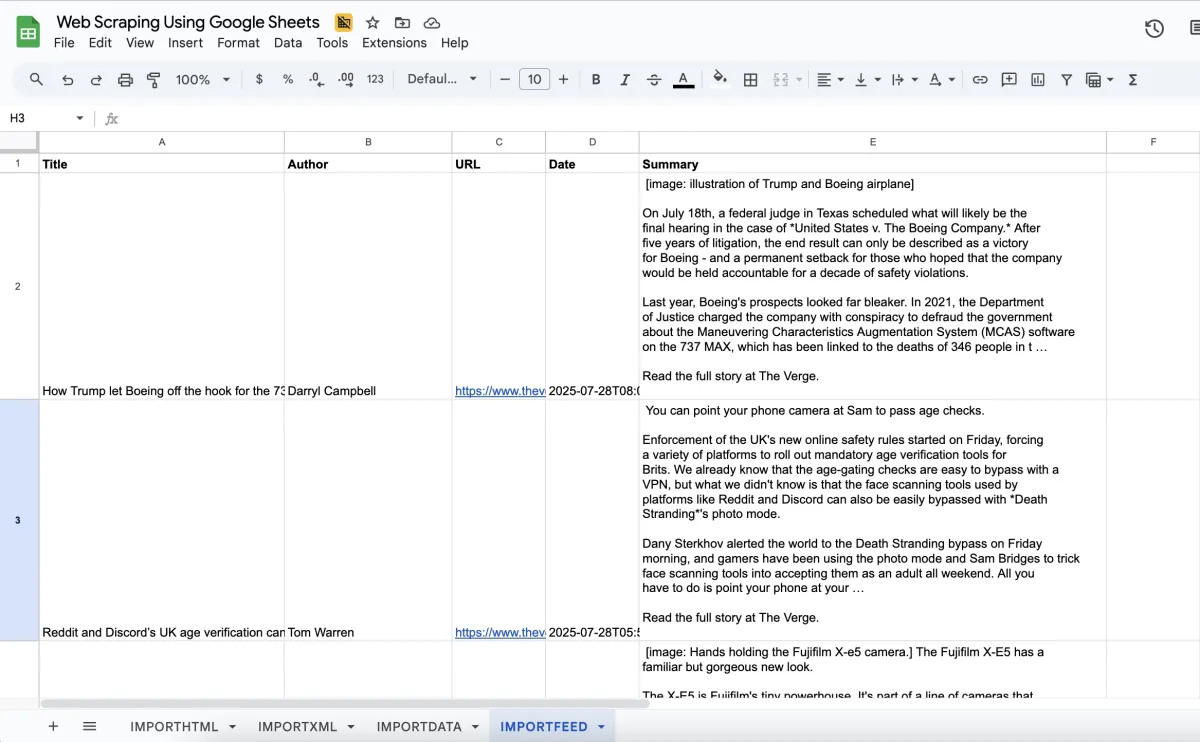Open the Format menu
The image size is (1200, 742).
pos(238,43)
